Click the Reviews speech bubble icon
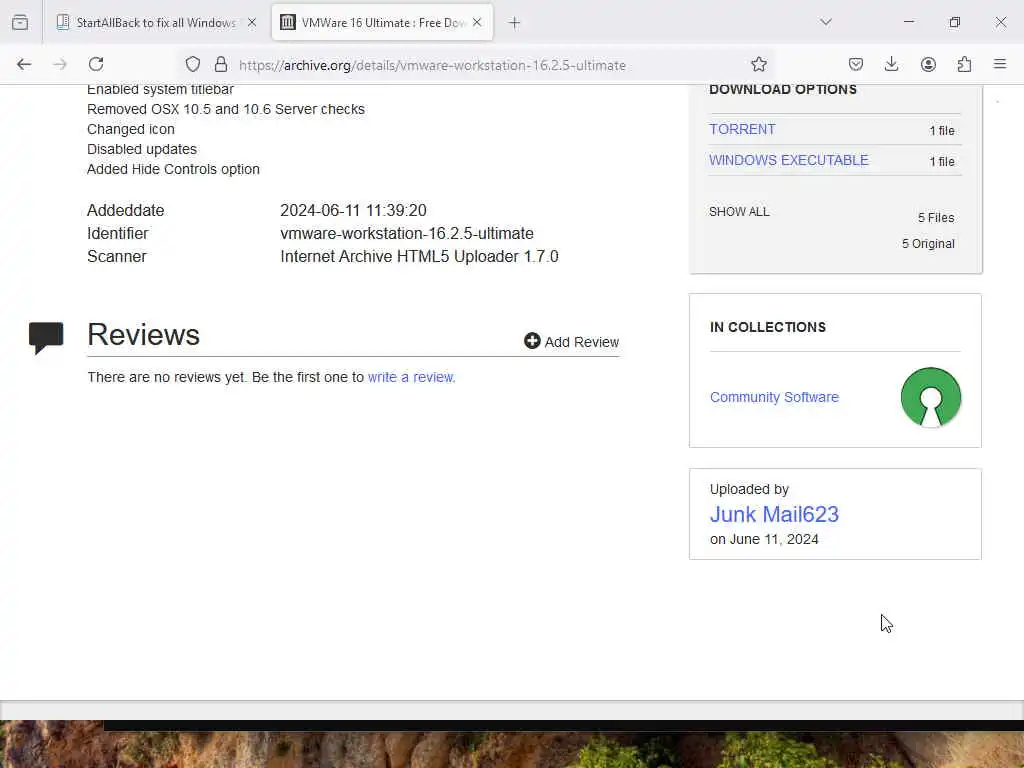Screen dimensions: 1024x768 [46, 338]
